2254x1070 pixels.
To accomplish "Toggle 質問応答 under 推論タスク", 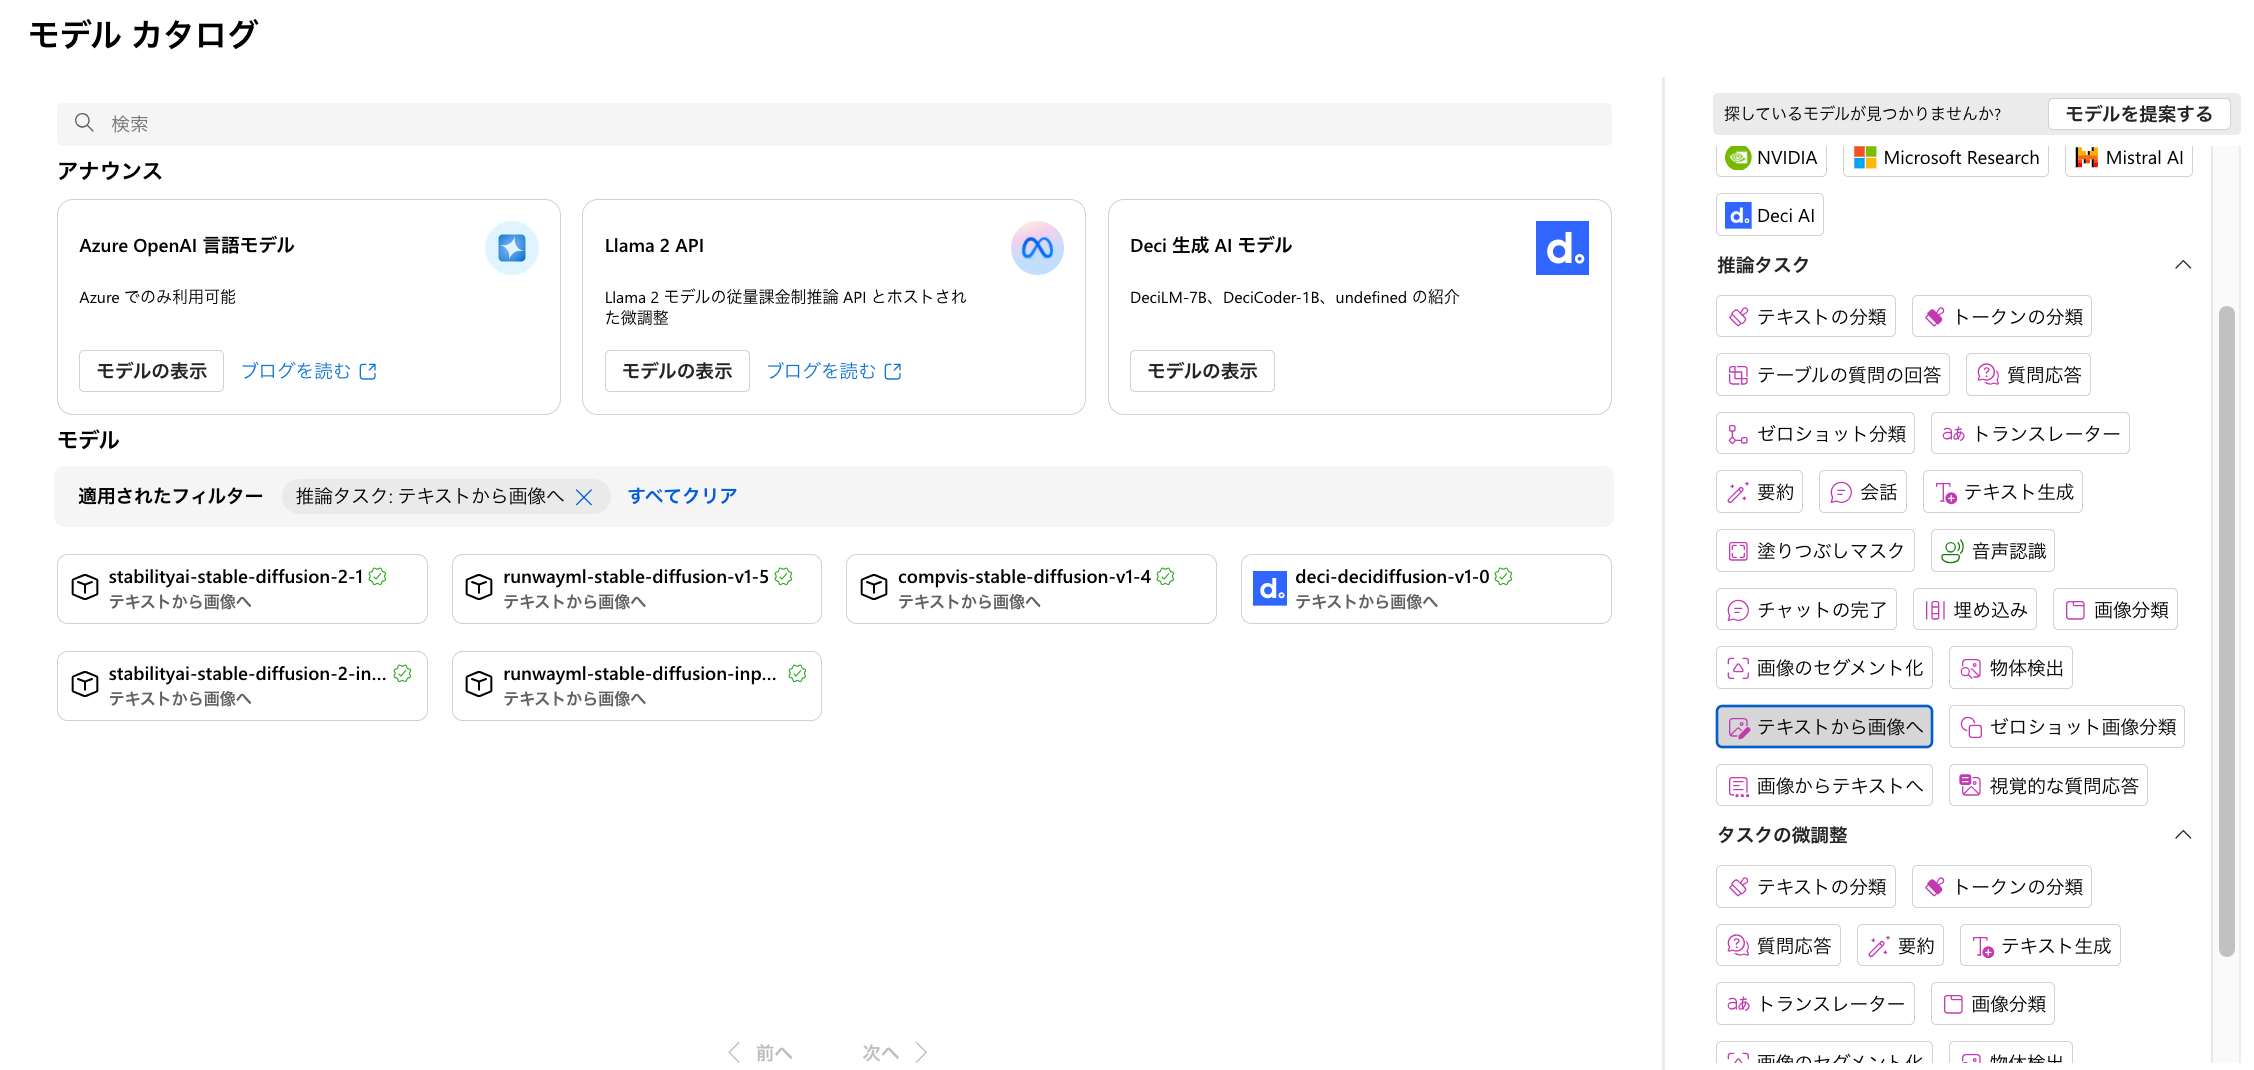I will coord(2028,375).
